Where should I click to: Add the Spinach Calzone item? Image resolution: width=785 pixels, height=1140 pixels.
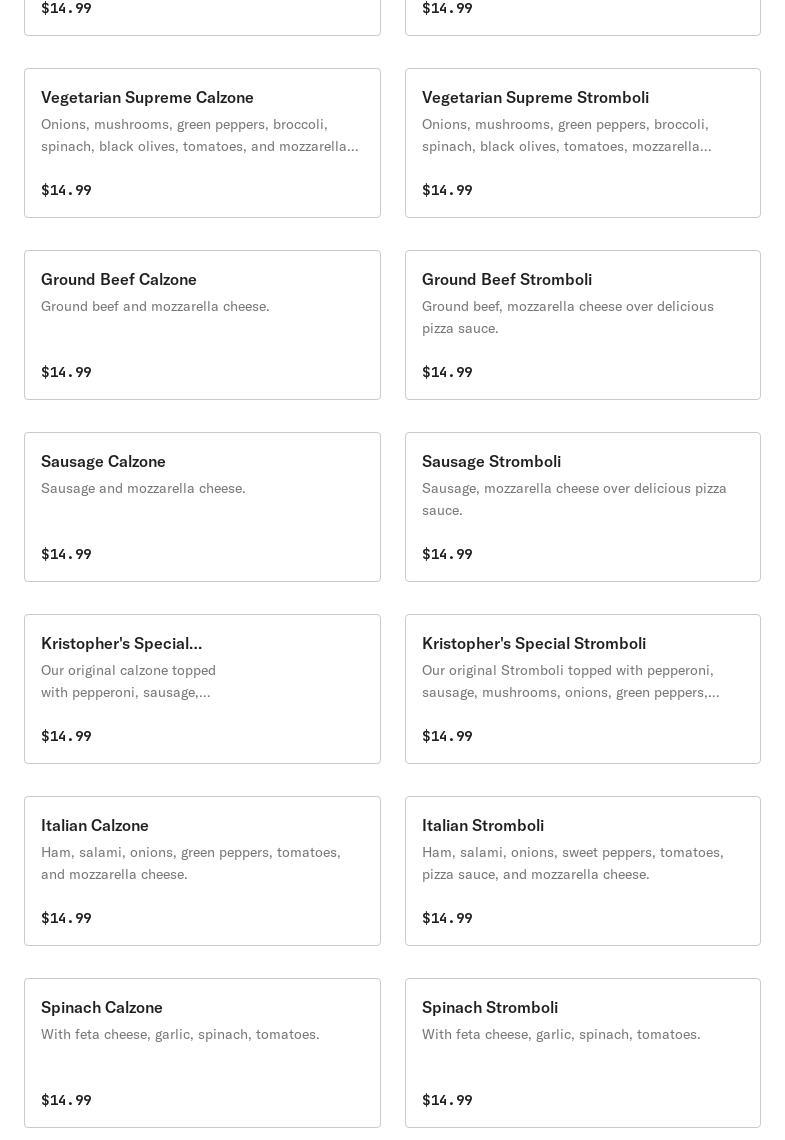(202, 1053)
